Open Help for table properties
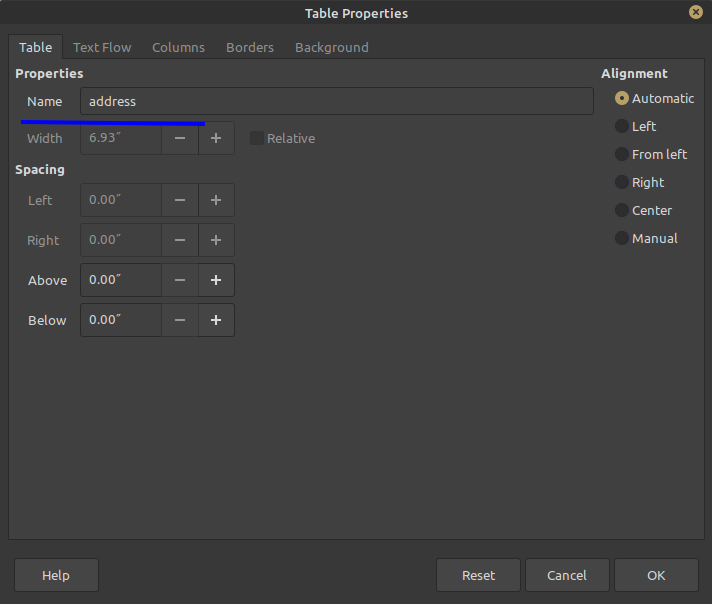This screenshot has width=712, height=604. 56,575
